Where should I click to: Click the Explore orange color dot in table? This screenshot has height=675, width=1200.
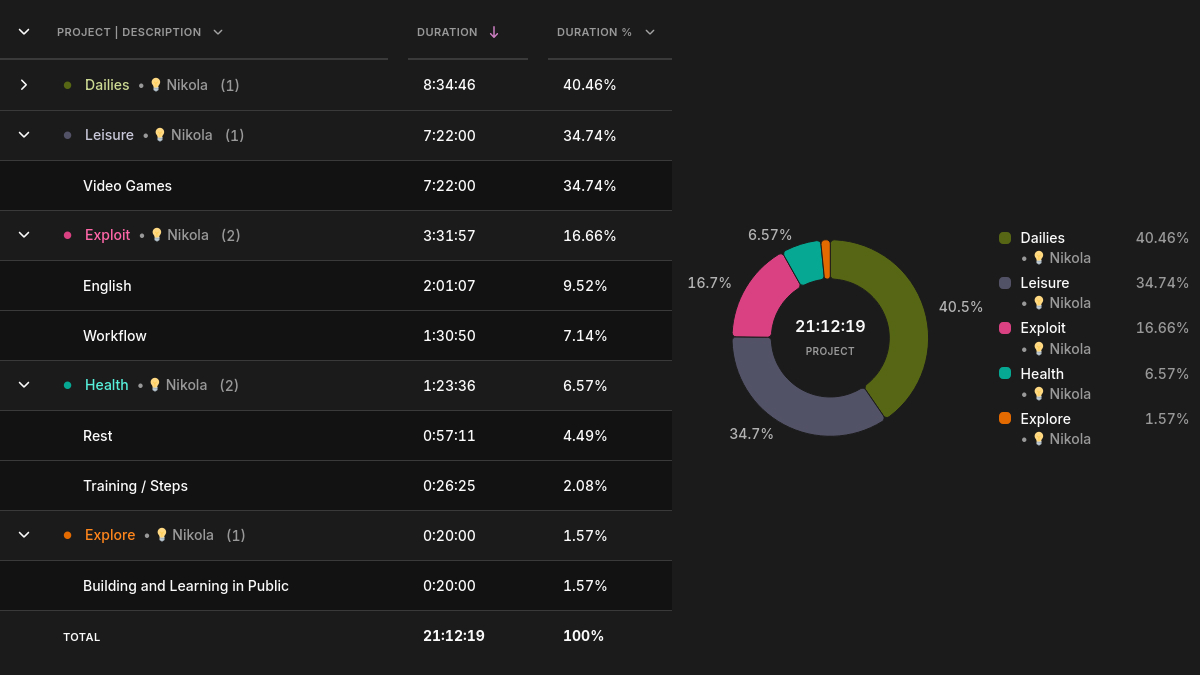[x=67, y=535]
